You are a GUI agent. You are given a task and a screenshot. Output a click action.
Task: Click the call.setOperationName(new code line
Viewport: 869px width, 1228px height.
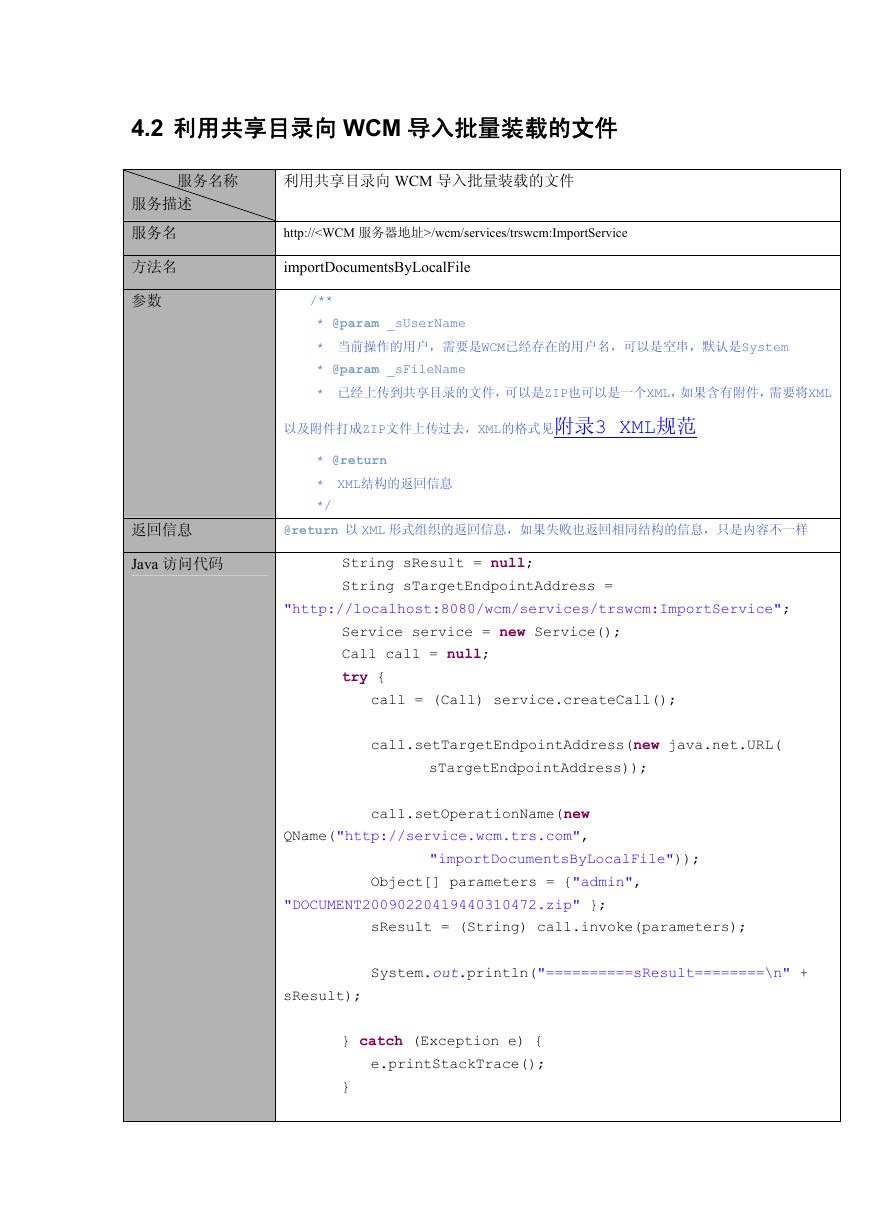tap(480, 814)
